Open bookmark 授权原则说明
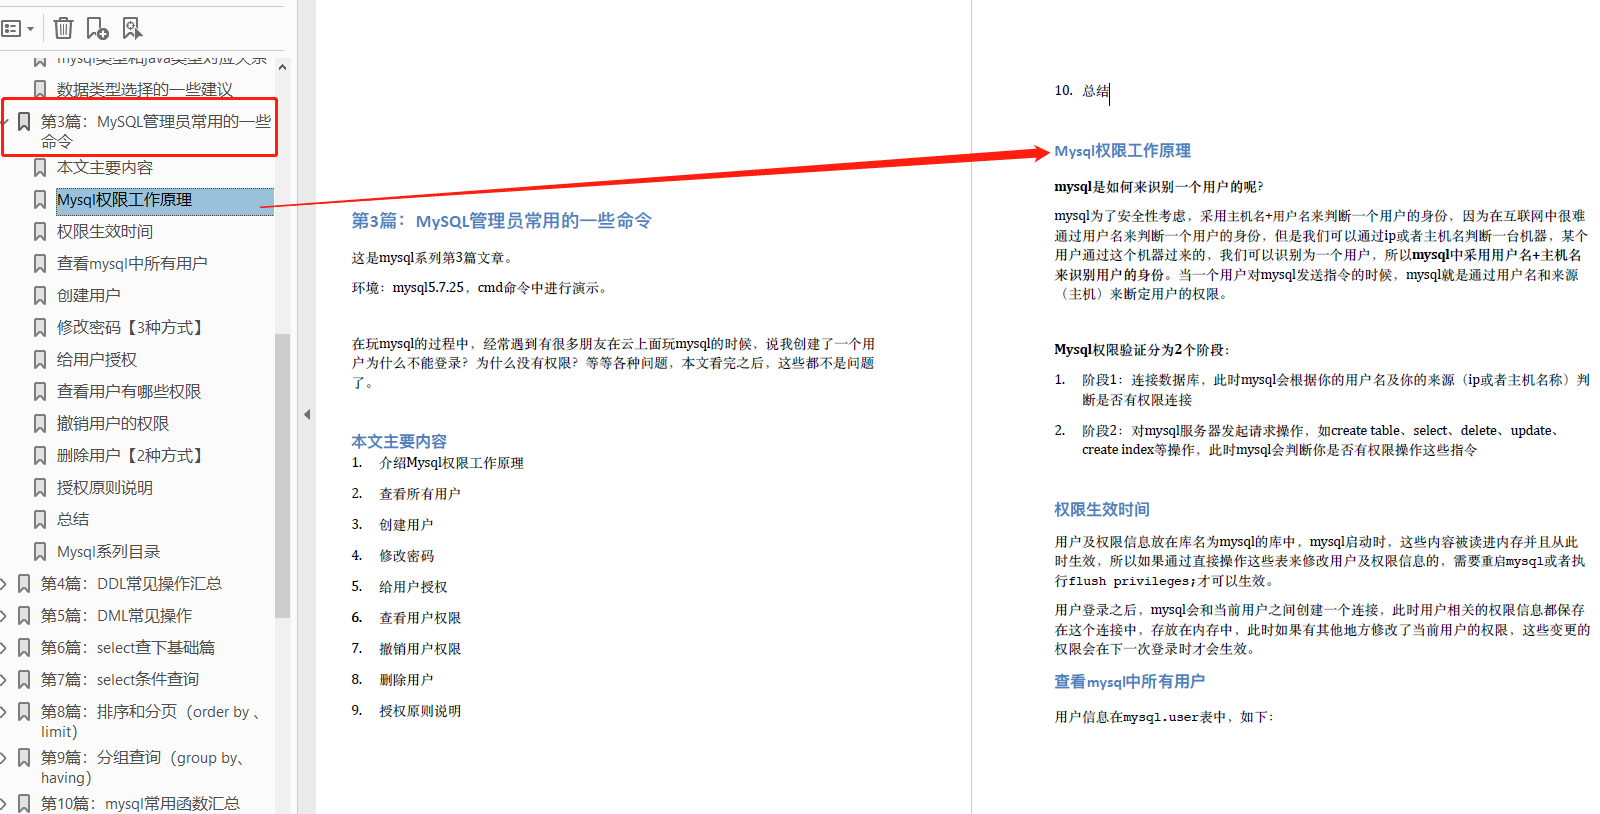 tap(105, 488)
